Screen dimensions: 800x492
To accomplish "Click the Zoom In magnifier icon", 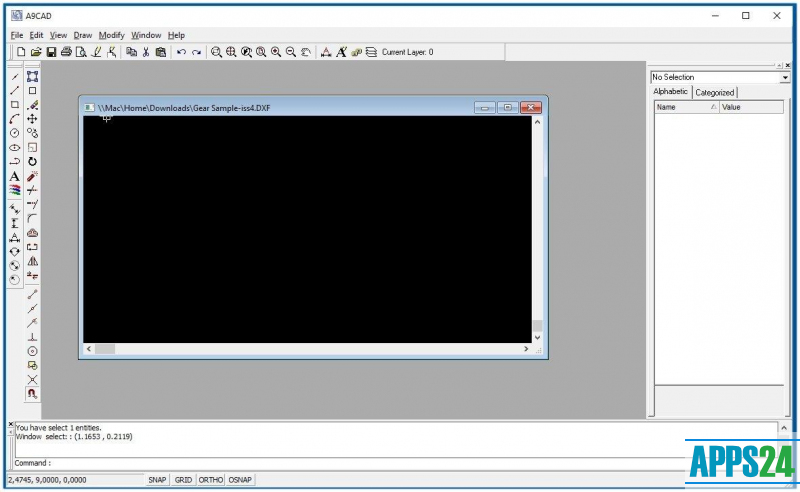I will coord(276,52).
